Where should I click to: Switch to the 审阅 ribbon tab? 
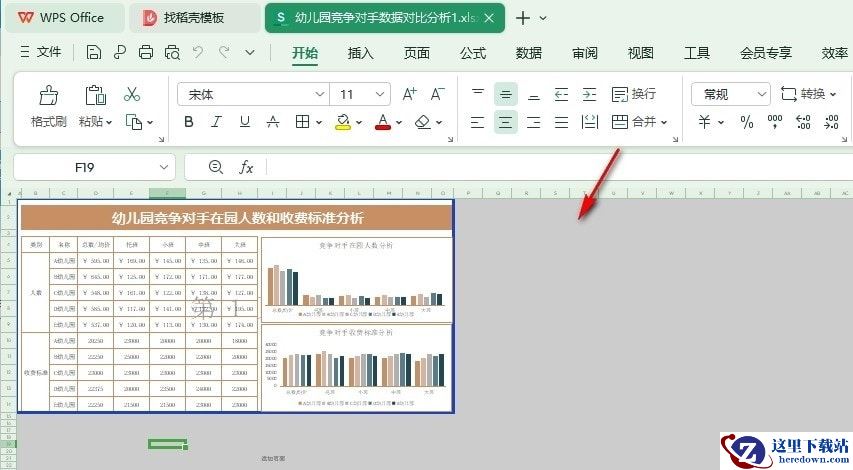(585, 53)
